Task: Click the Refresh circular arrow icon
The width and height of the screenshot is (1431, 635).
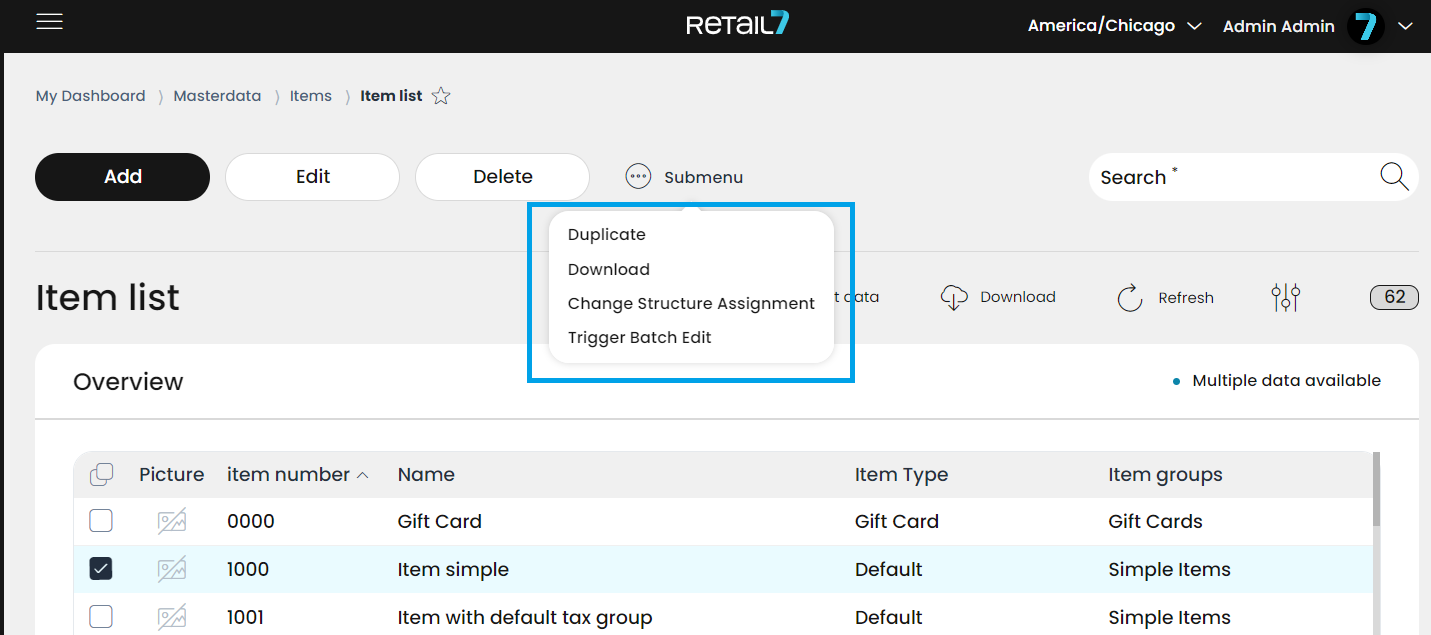Action: tap(1130, 297)
